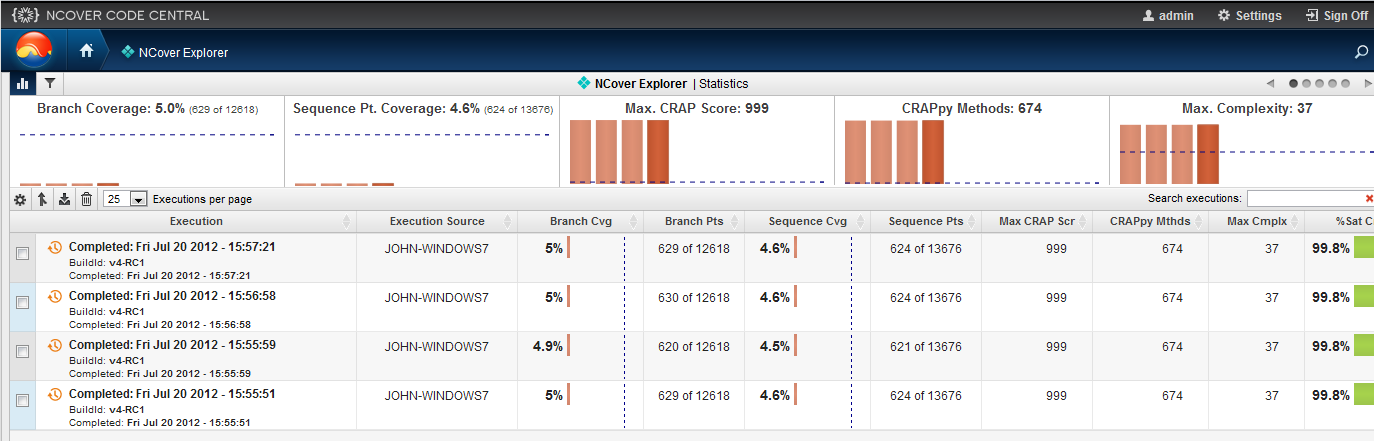This screenshot has height=441, width=1374.
Task: Open the executions per page dropdown
Action: click(125, 199)
